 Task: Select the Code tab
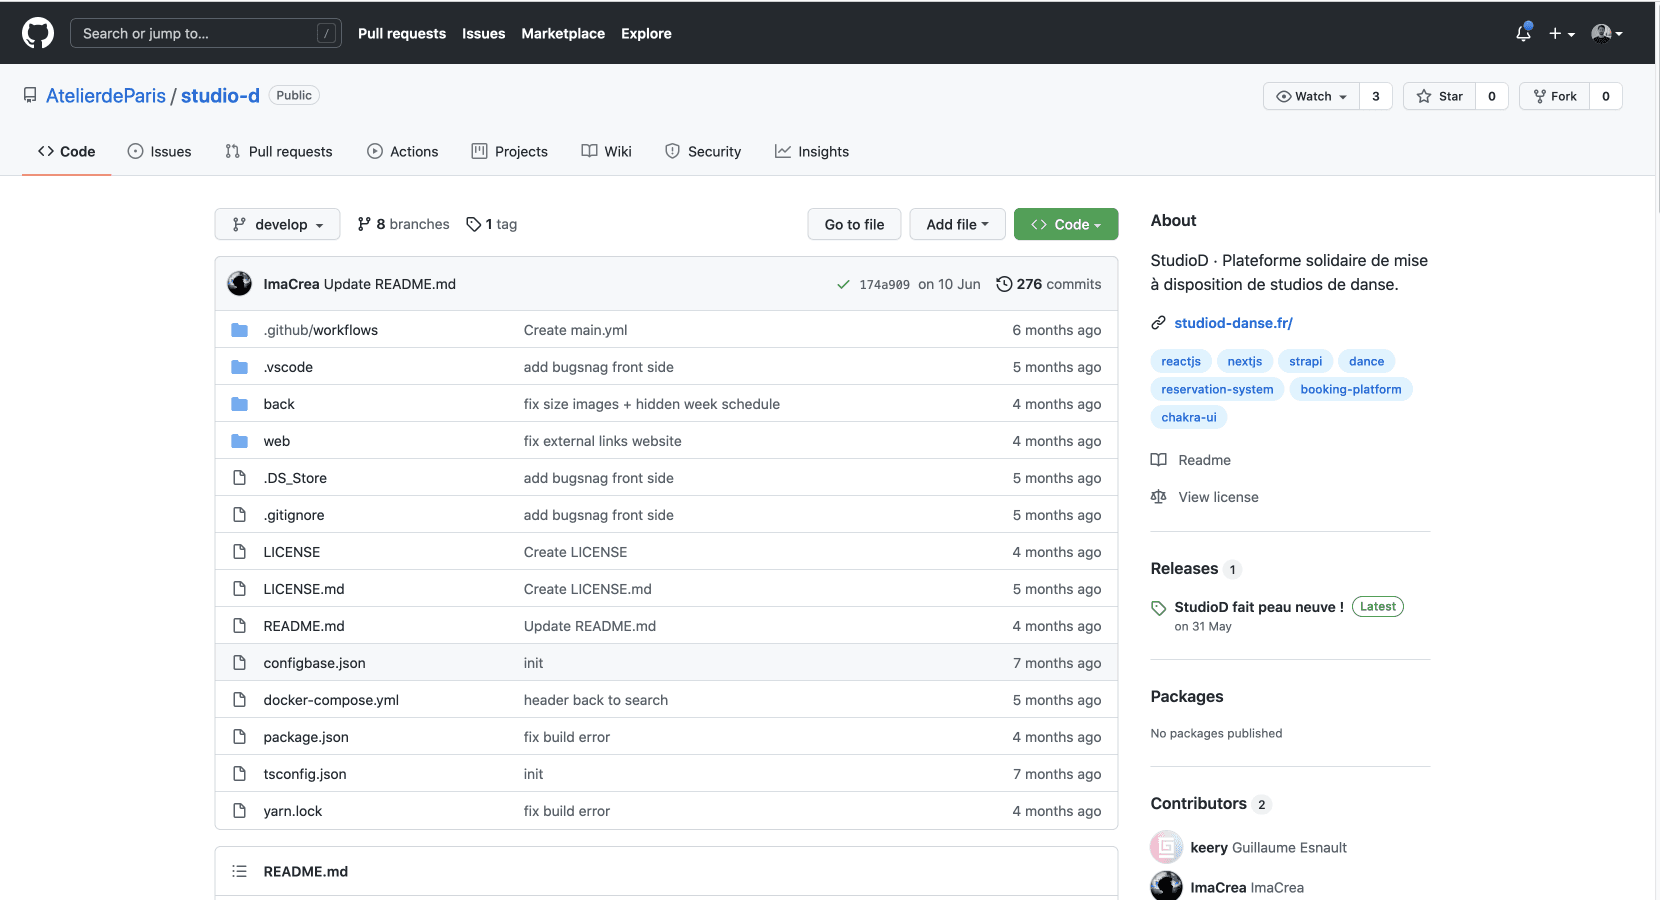tap(66, 151)
